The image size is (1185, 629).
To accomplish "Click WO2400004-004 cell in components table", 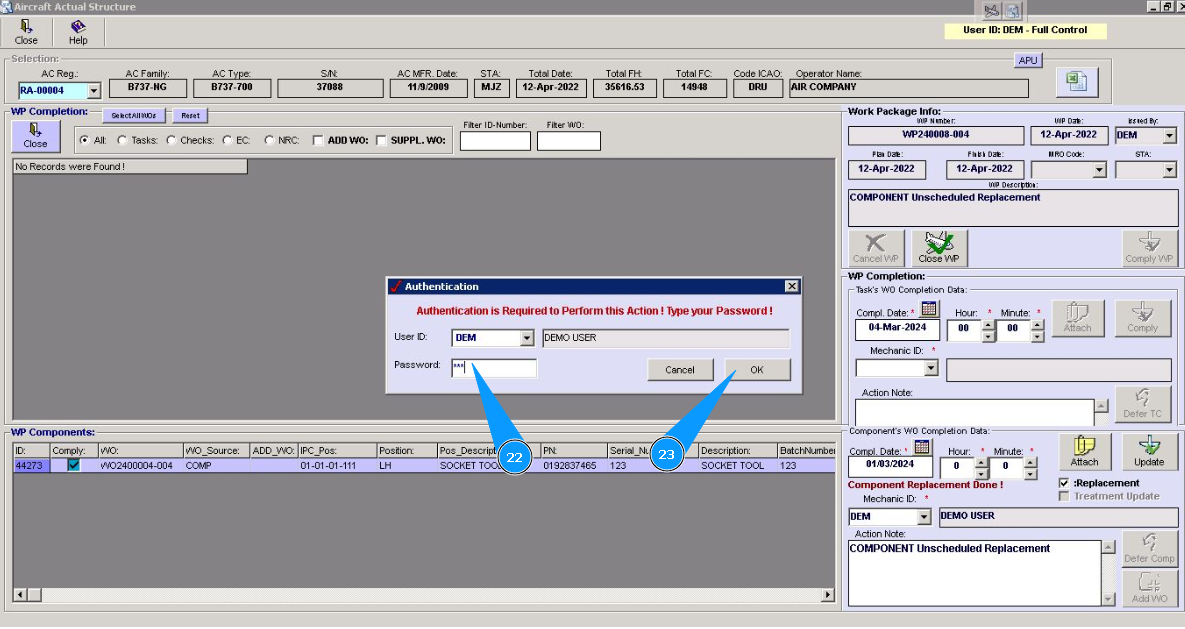I will click(141, 466).
